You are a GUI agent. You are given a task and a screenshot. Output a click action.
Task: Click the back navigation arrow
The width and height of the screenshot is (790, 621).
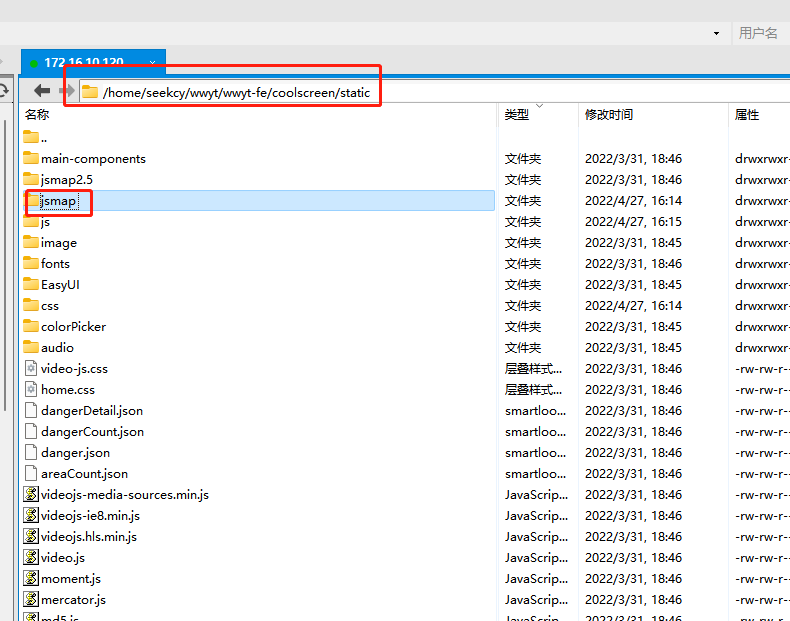click(42, 91)
